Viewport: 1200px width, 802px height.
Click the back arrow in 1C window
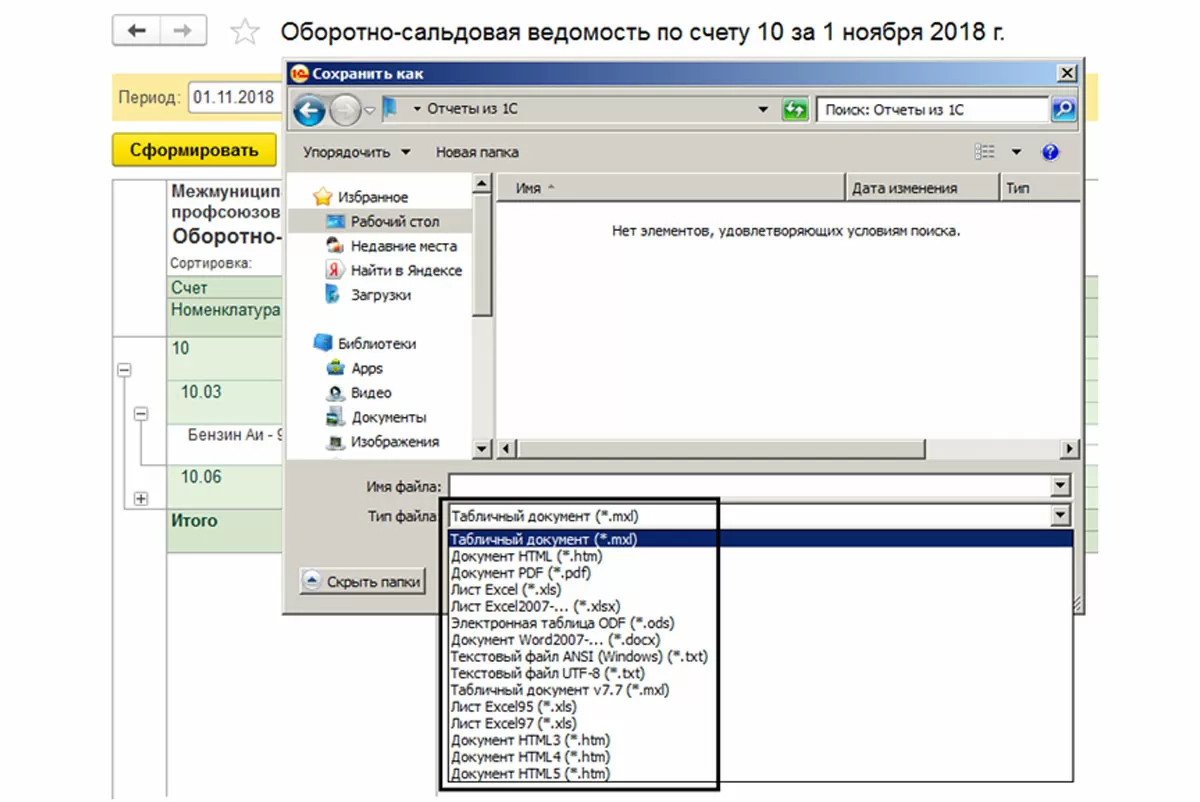click(137, 32)
